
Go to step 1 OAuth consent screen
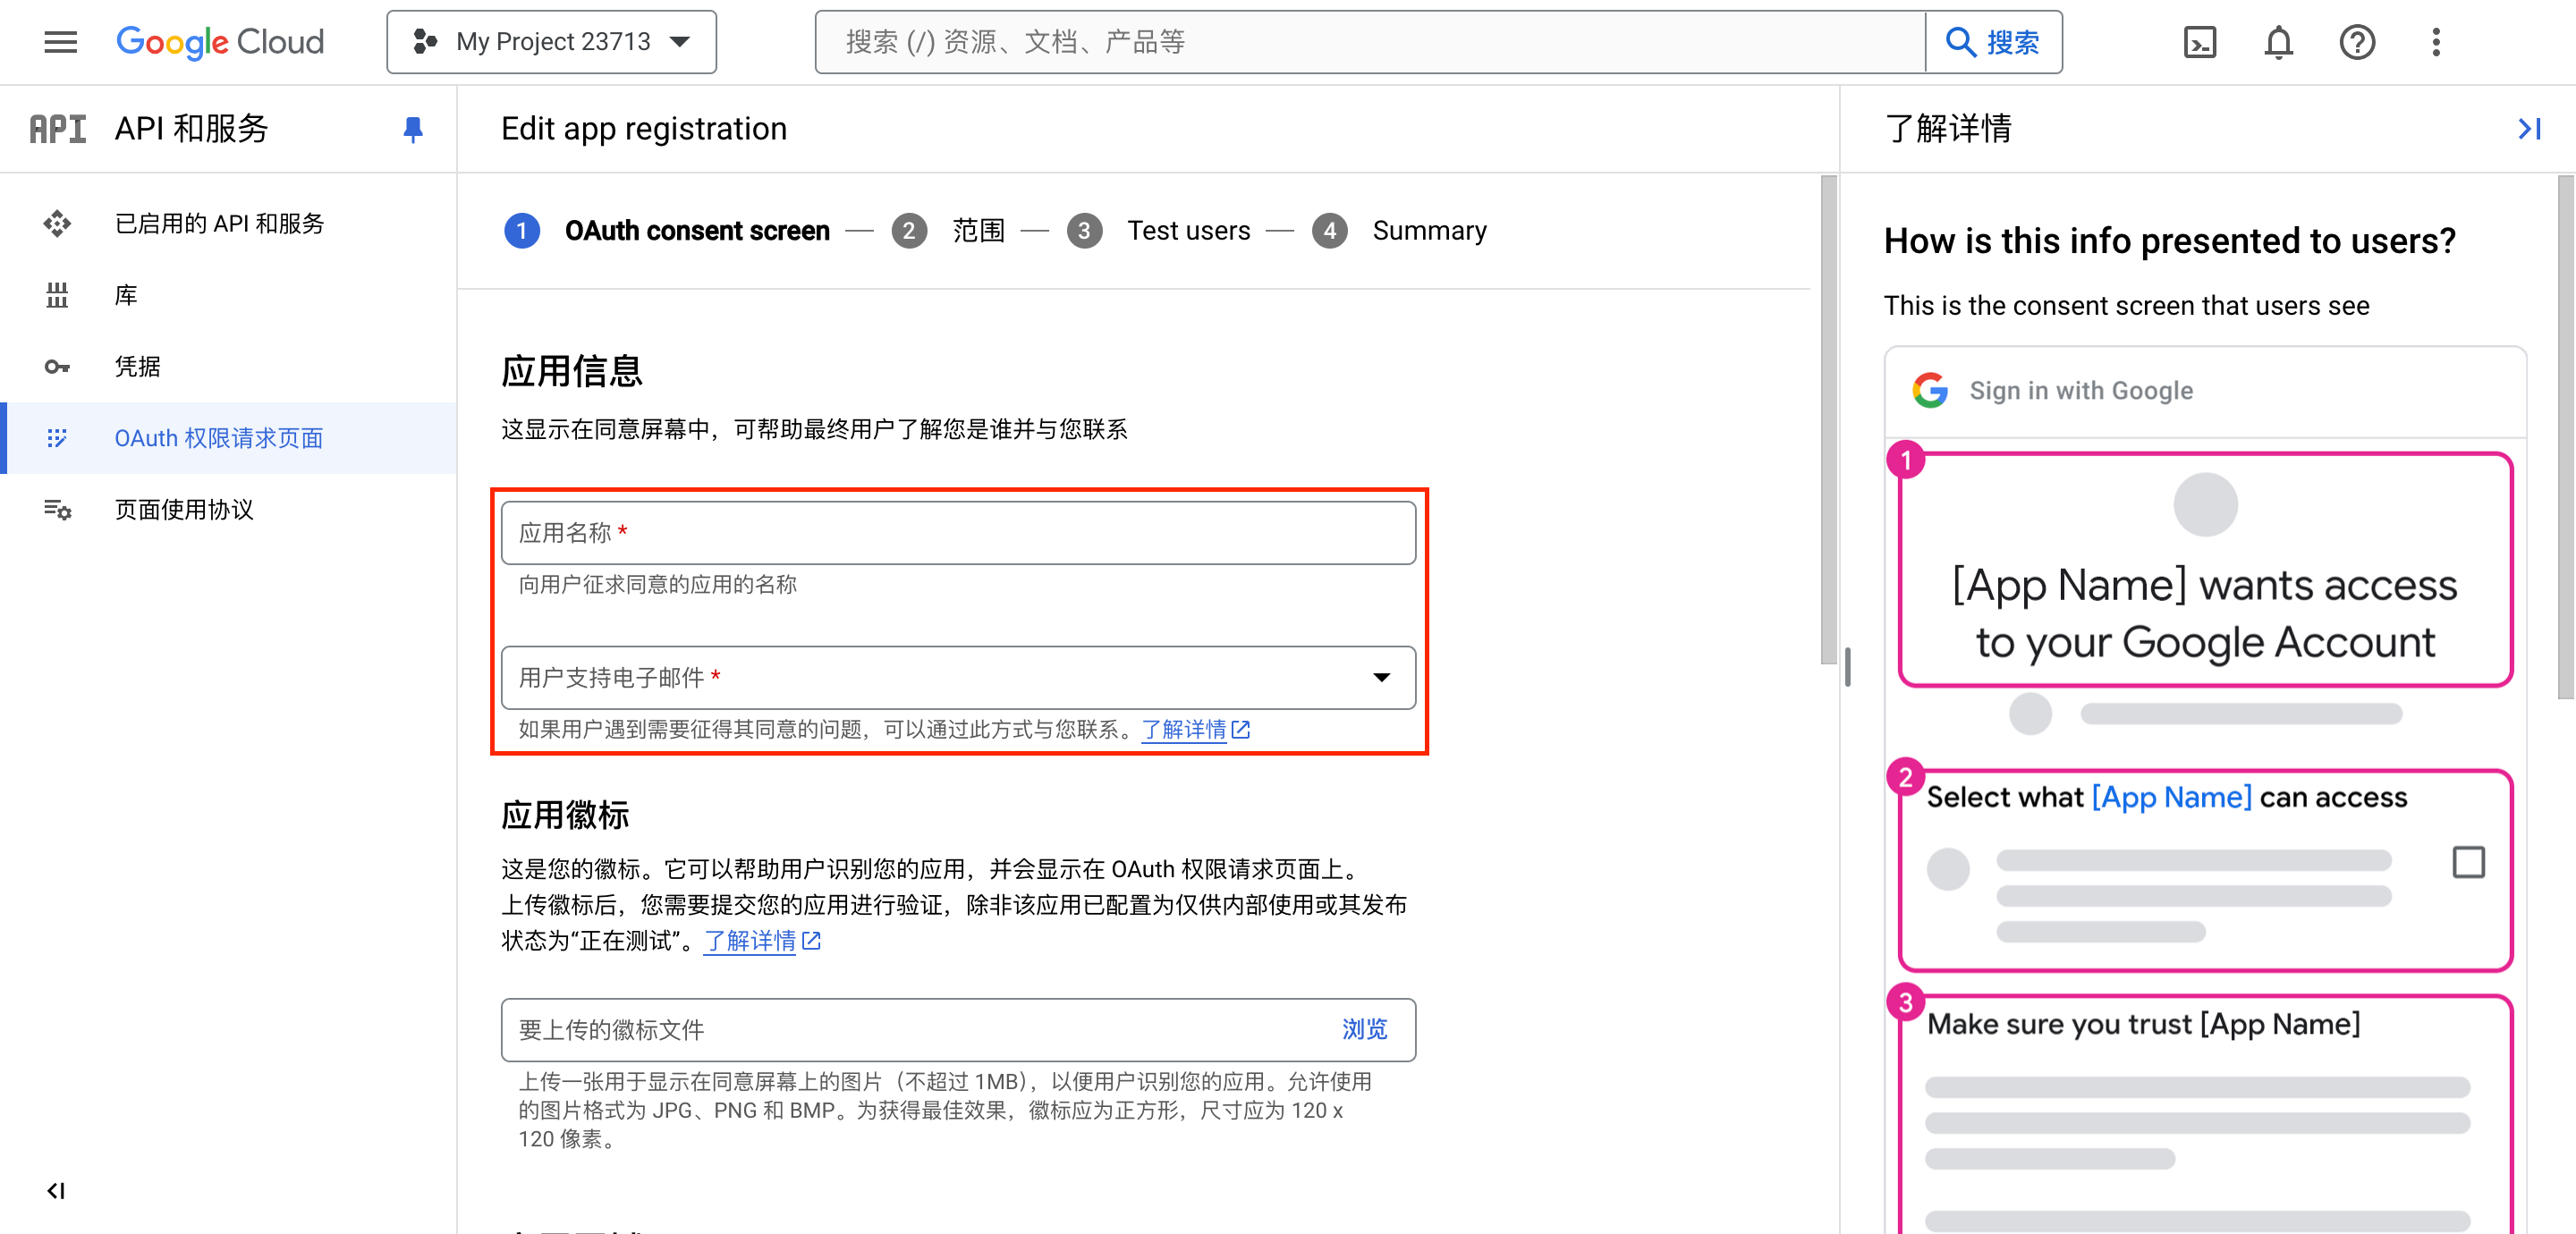click(667, 231)
